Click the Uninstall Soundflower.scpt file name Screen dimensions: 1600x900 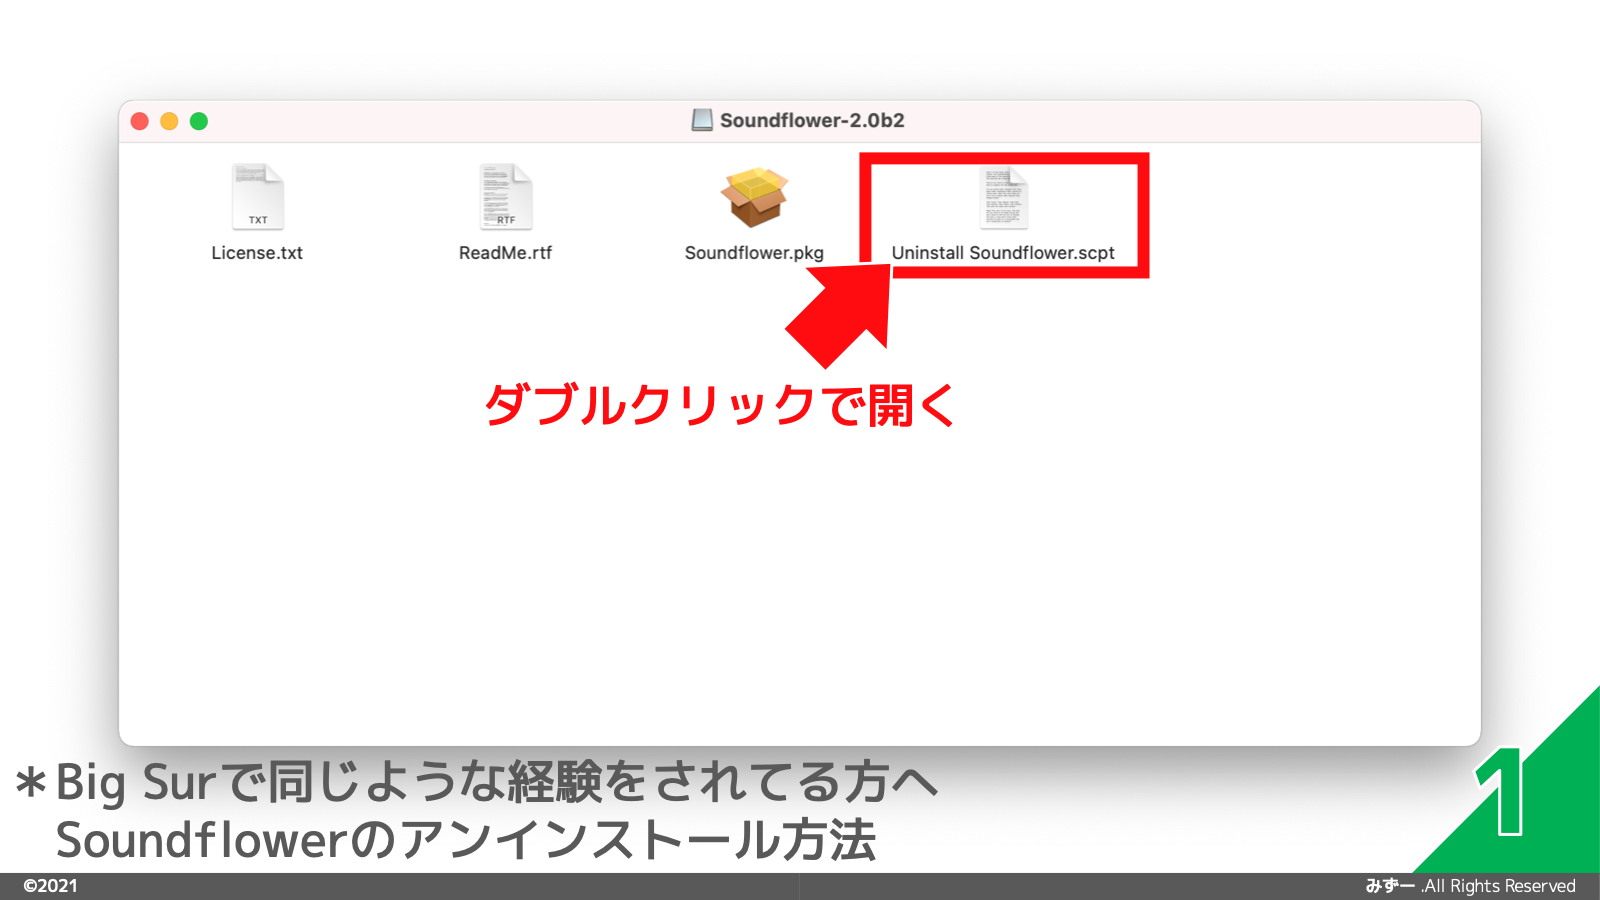[x=1003, y=253]
